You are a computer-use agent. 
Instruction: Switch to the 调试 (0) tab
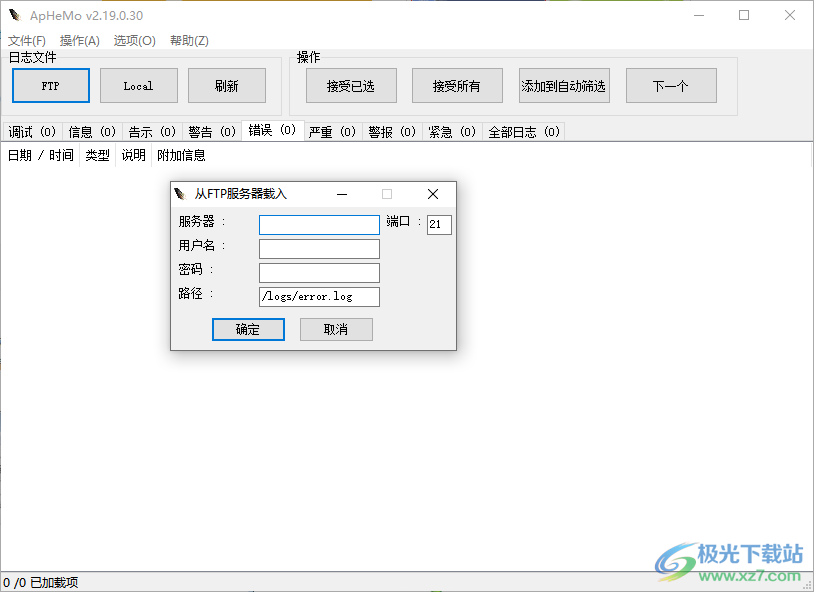coord(32,132)
